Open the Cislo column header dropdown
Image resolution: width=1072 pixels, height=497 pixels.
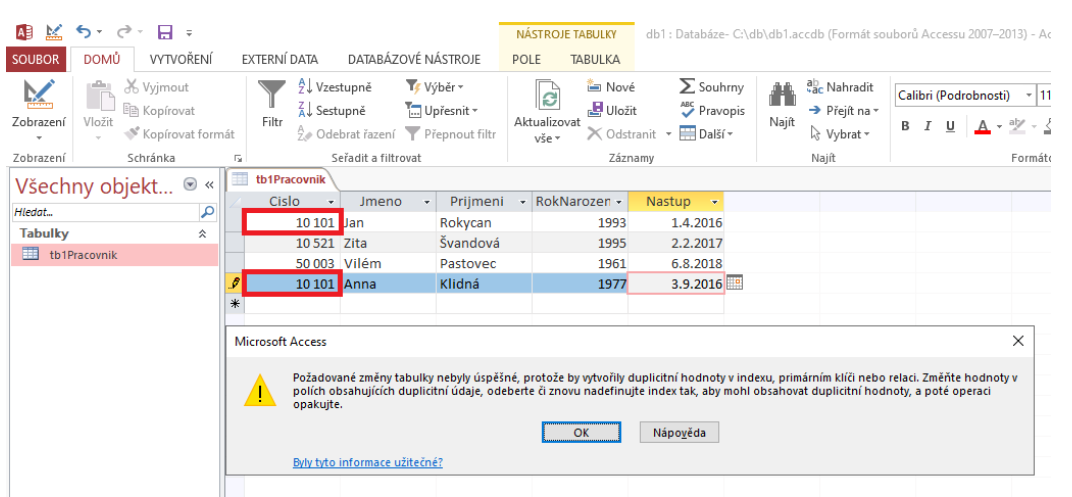(332, 202)
